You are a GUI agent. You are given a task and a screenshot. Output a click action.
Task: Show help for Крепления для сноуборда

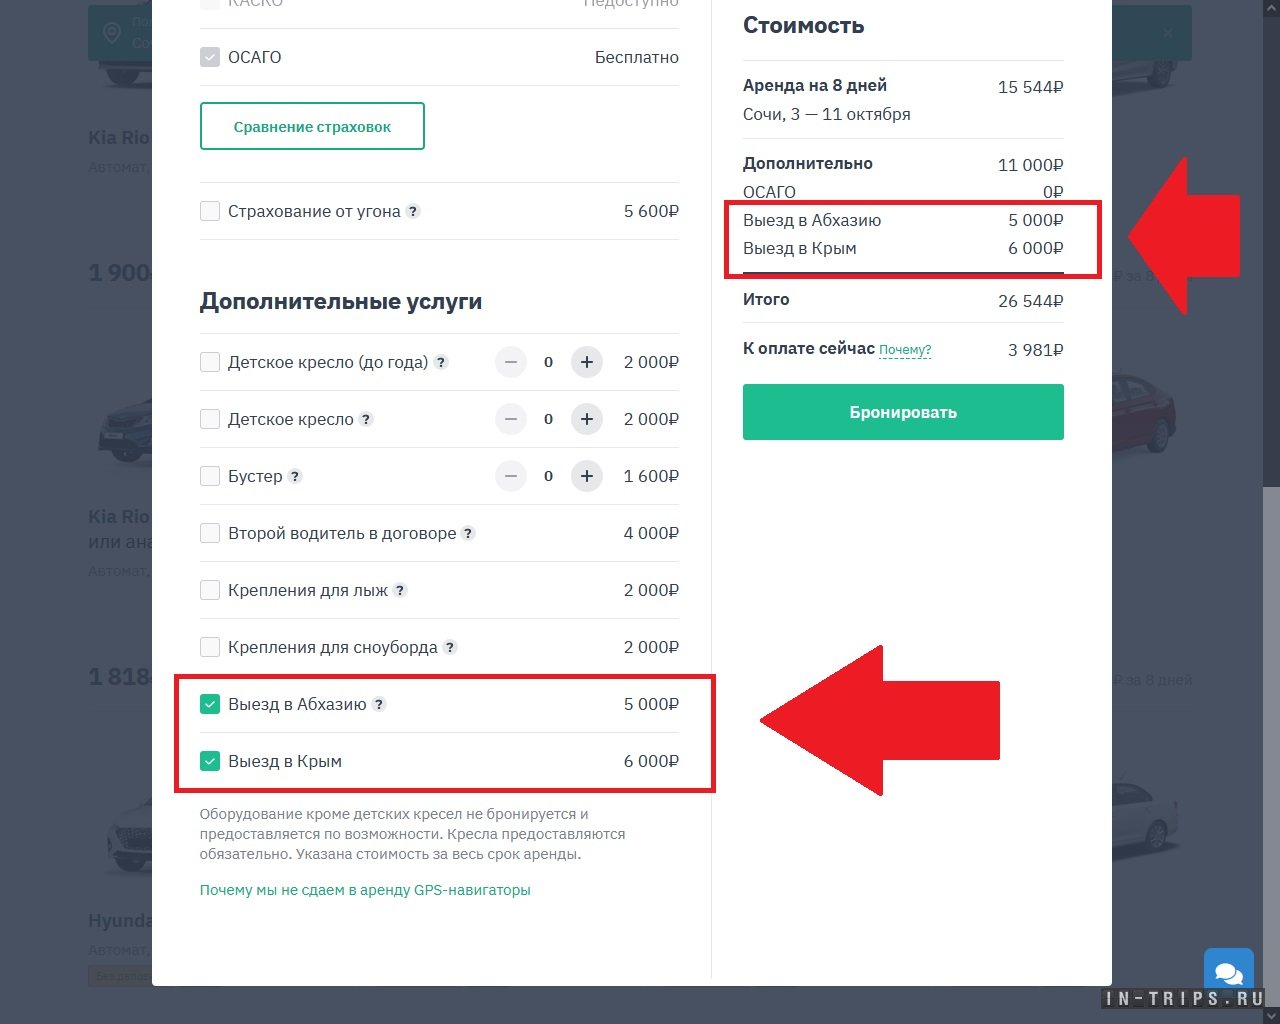point(450,647)
